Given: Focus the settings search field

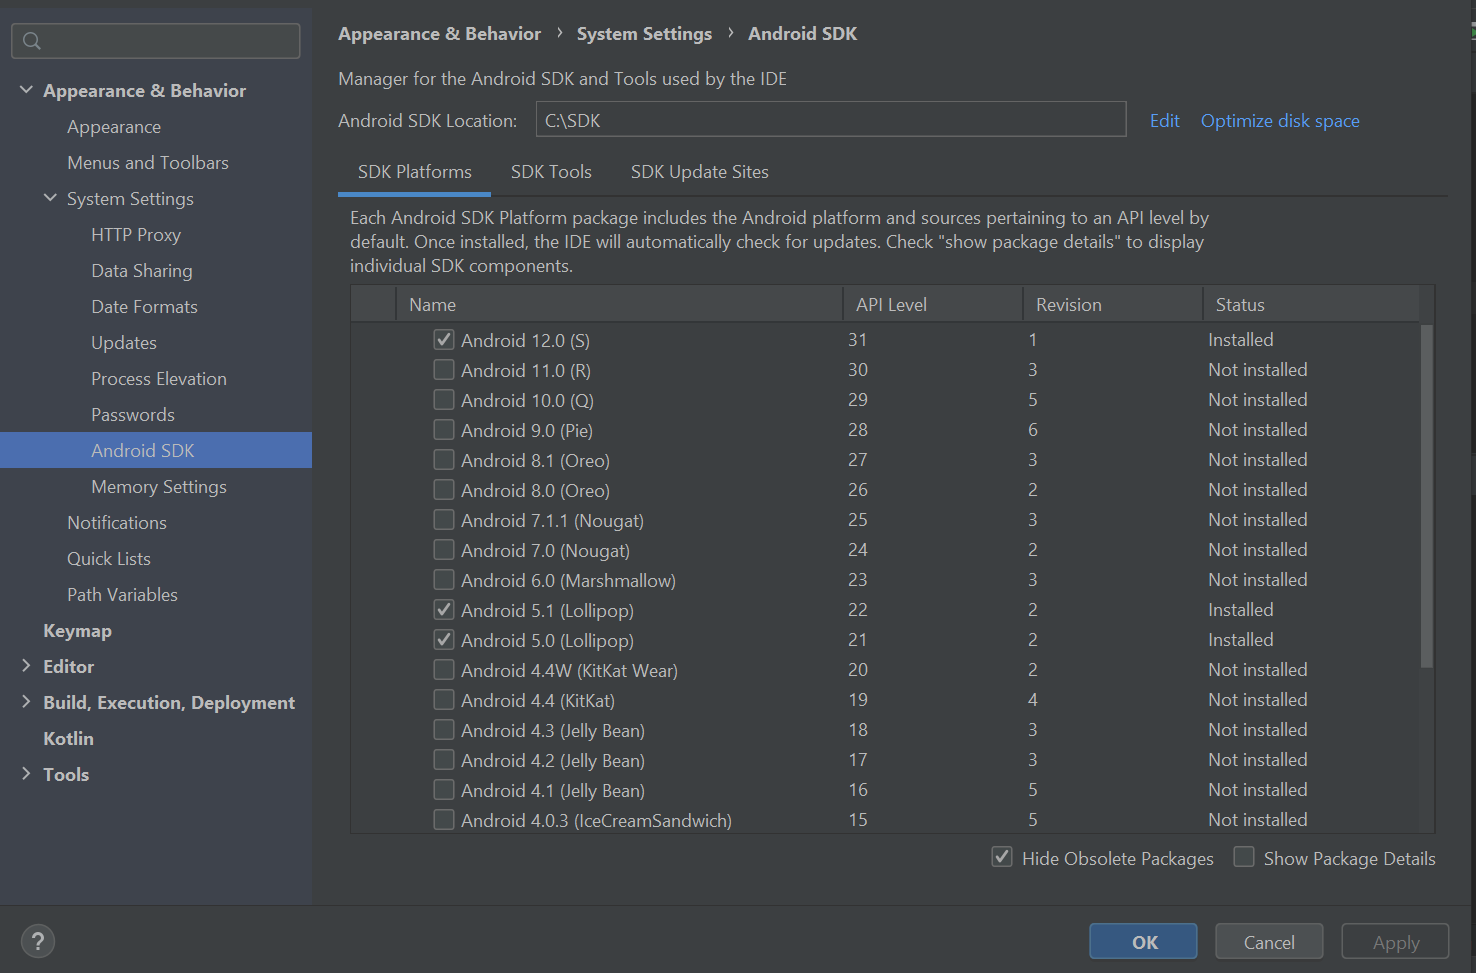Looking at the screenshot, I should (x=156, y=41).
